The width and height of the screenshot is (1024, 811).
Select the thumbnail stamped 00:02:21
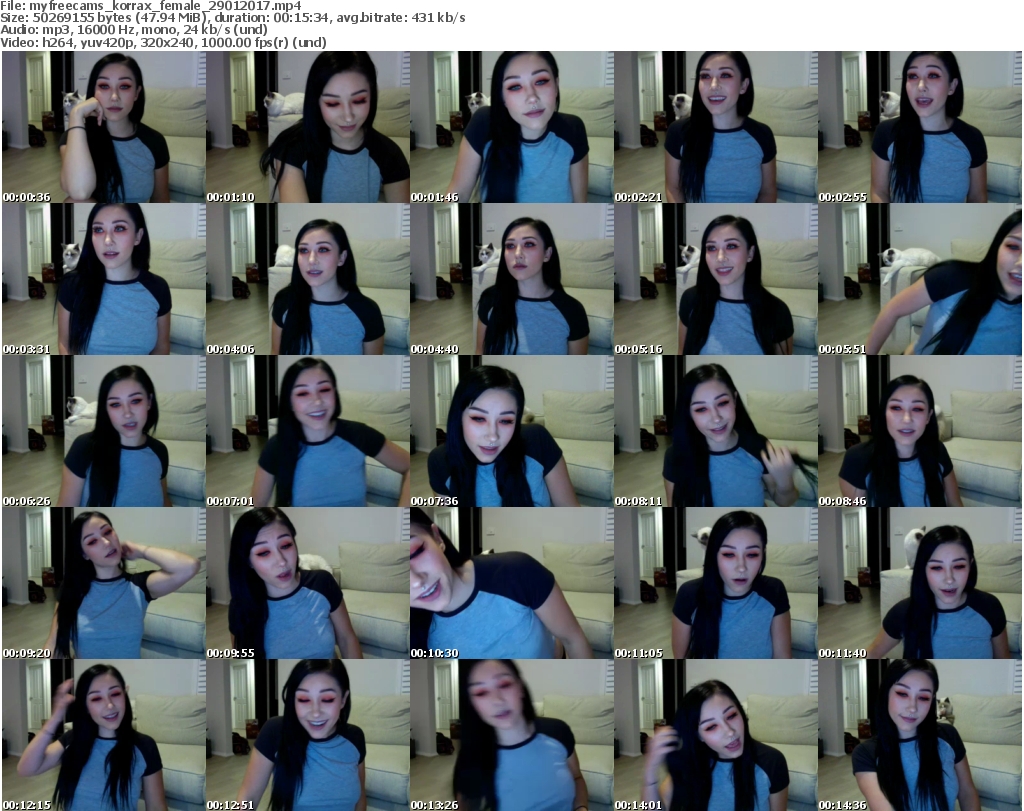716,127
